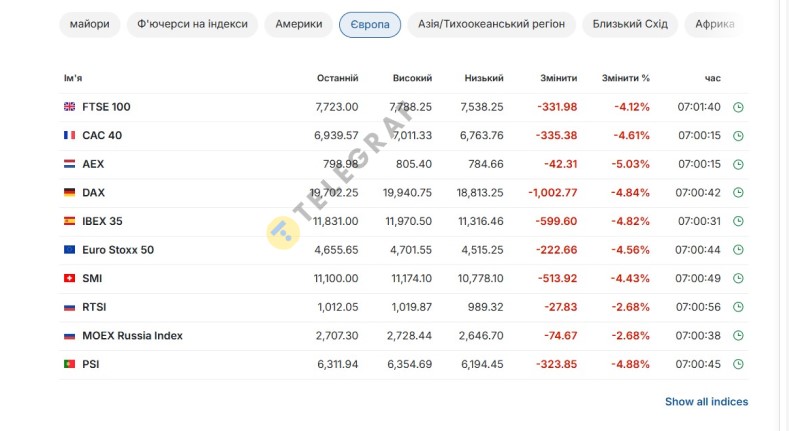Open the IBEX 35 index link
This screenshot has width=789, height=431.
(102, 221)
